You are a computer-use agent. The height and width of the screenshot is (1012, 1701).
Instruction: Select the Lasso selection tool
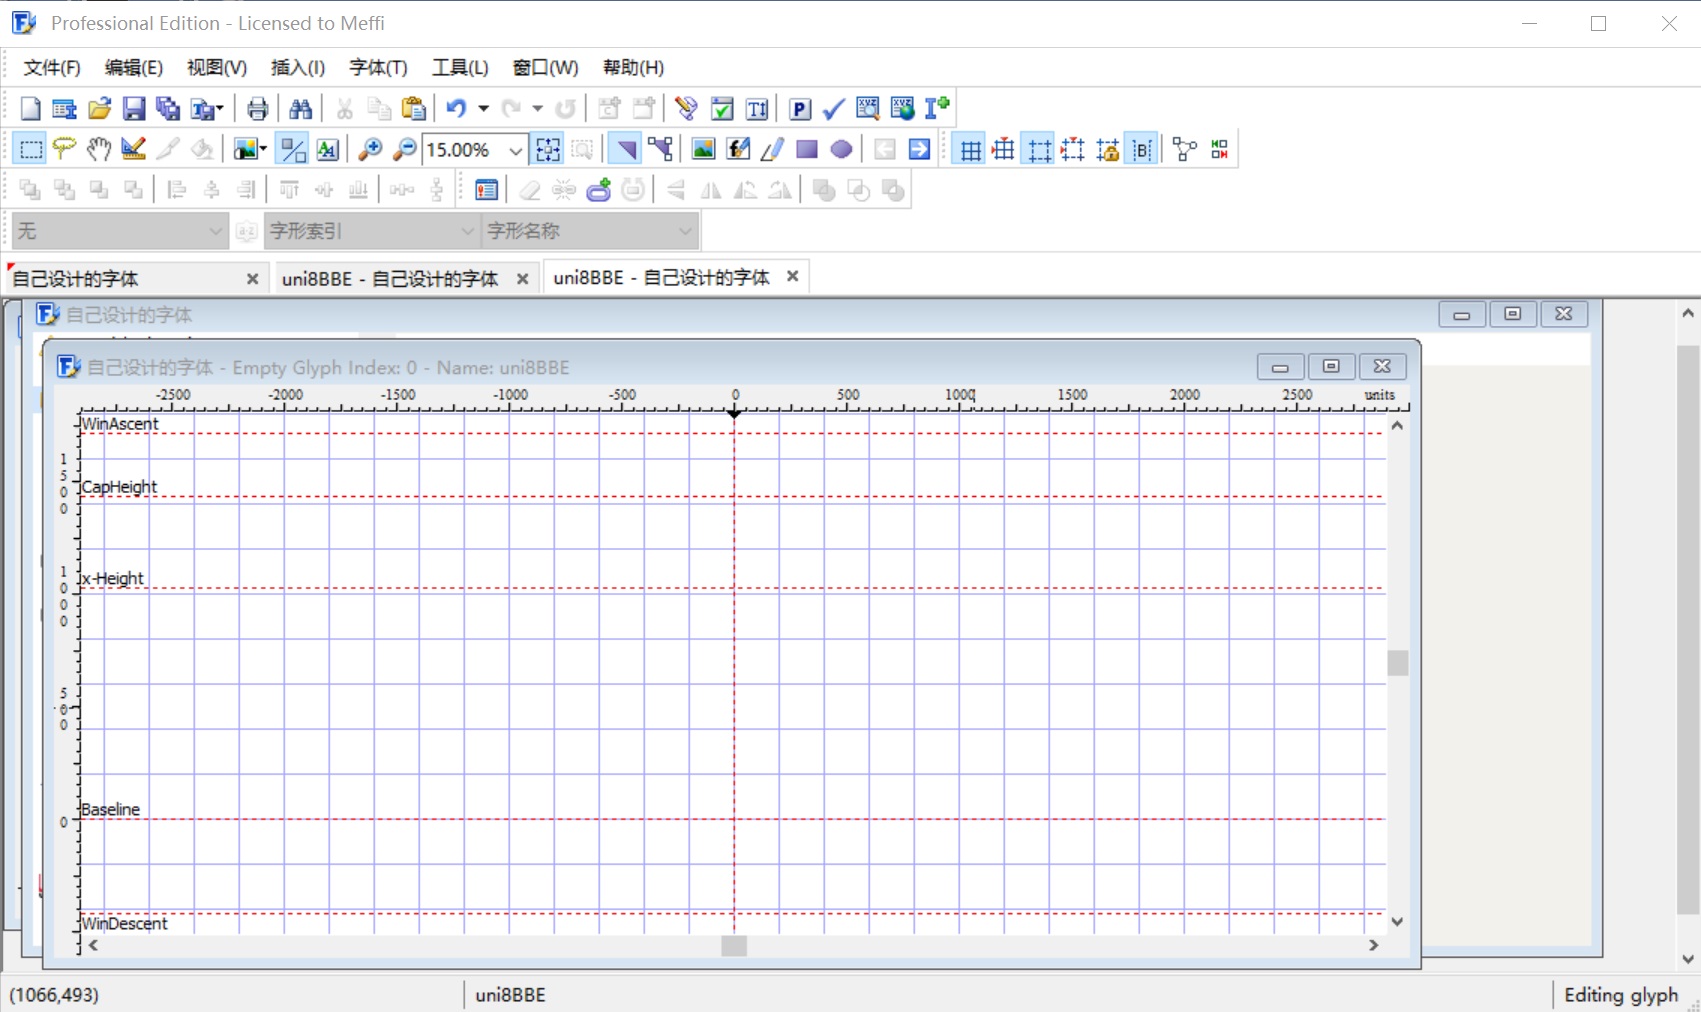point(65,149)
